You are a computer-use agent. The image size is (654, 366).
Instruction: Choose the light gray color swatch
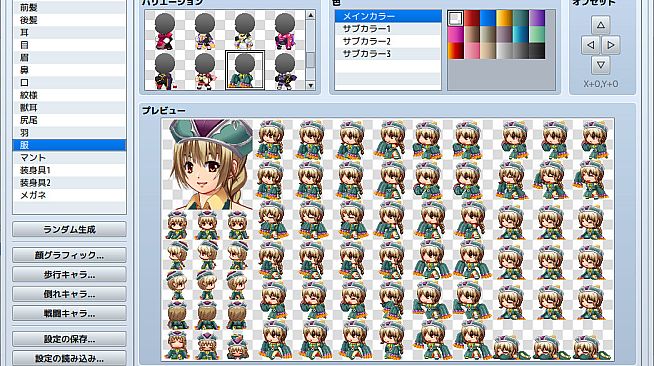pyautogui.click(x=504, y=51)
